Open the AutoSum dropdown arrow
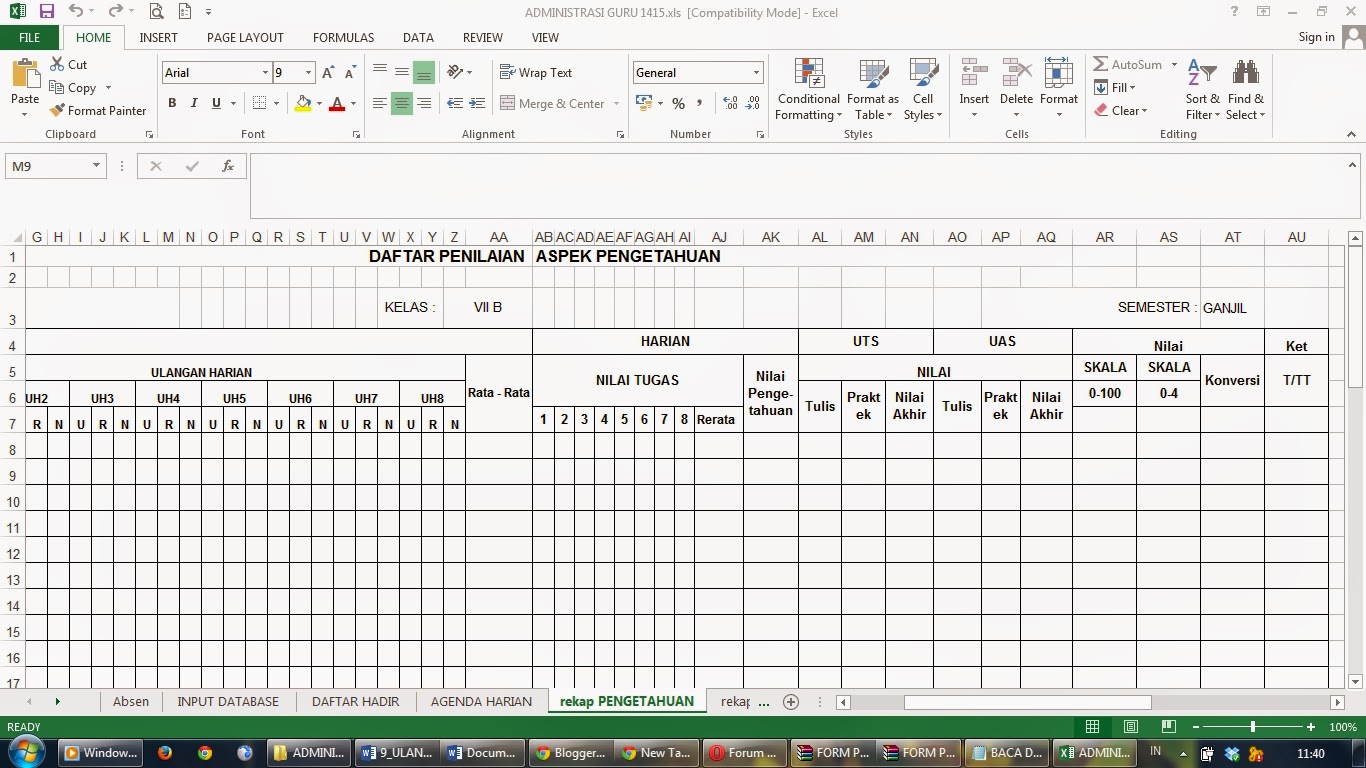The image size is (1366, 768). pyautogui.click(x=1174, y=64)
